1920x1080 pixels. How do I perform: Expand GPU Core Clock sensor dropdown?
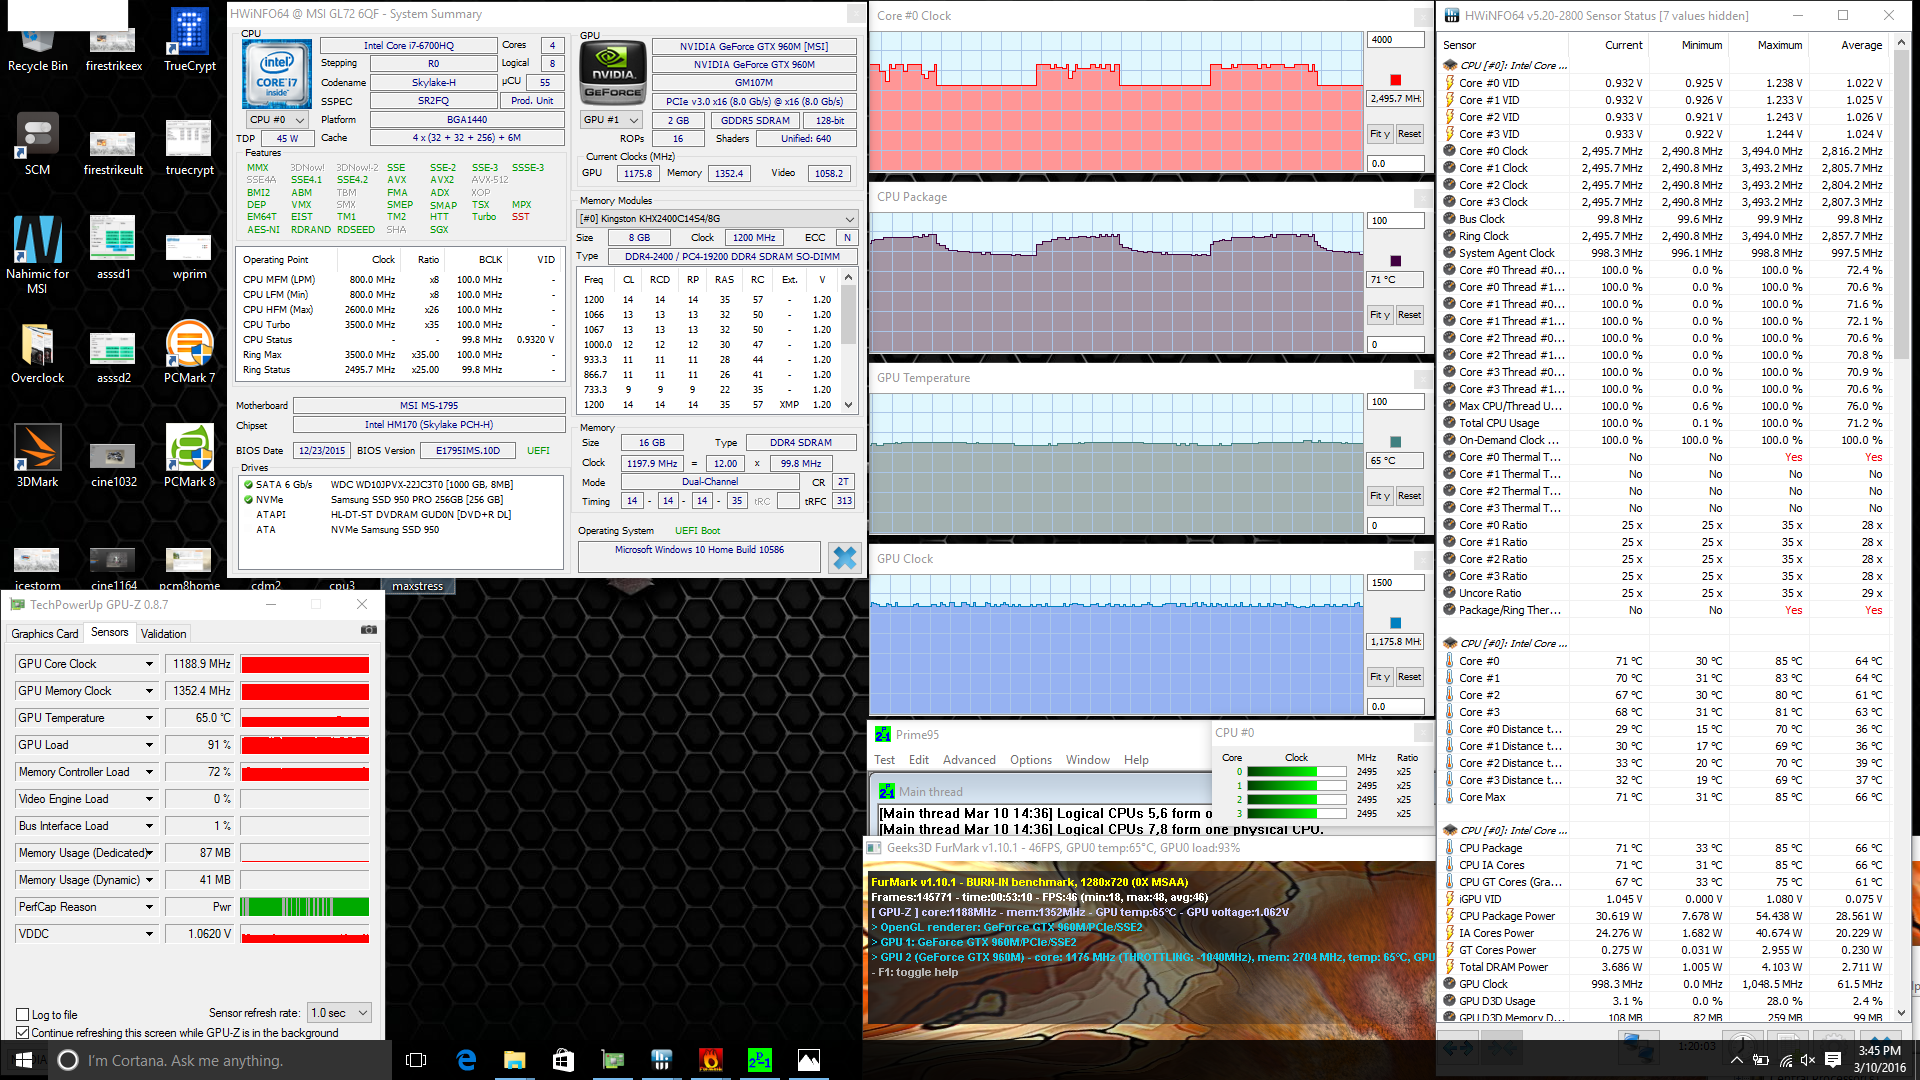(x=149, y=664)
